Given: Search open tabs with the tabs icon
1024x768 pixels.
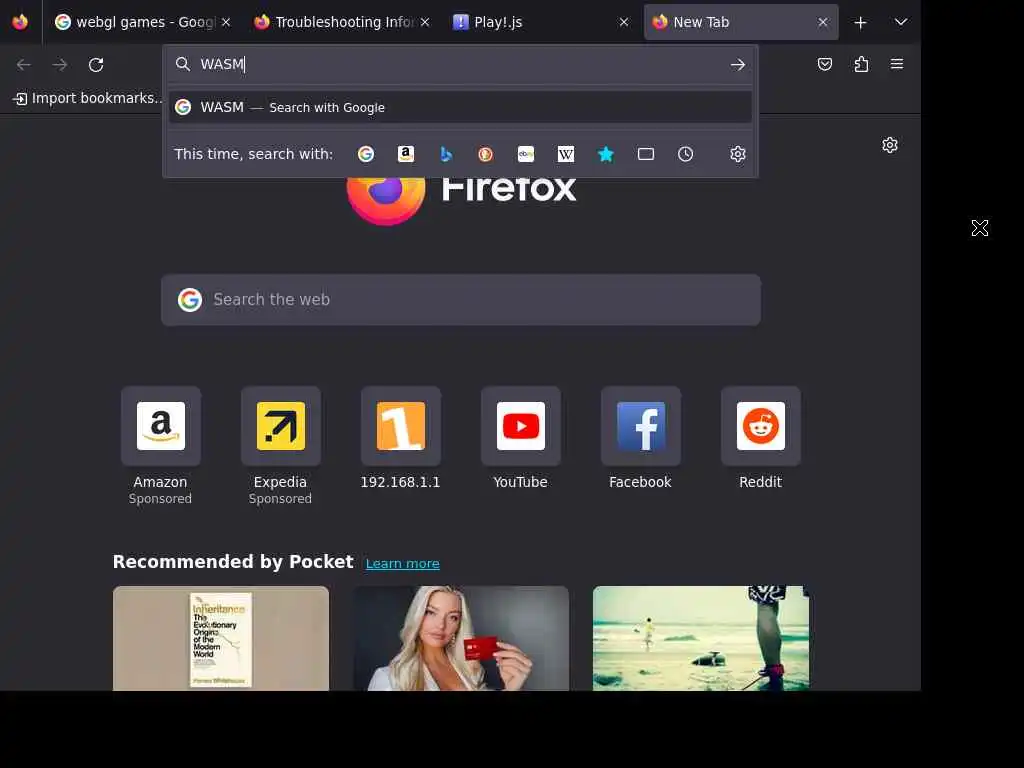Looking at the screenshot, I should point(645,154).
